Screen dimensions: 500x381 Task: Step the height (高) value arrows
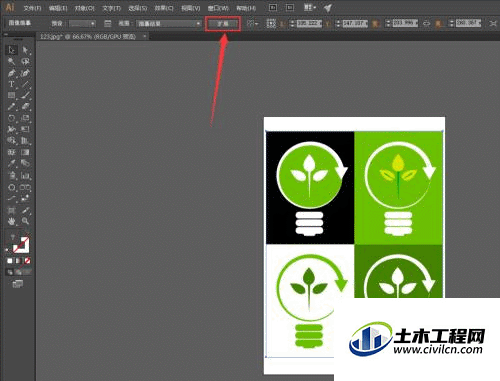[451, 24]
